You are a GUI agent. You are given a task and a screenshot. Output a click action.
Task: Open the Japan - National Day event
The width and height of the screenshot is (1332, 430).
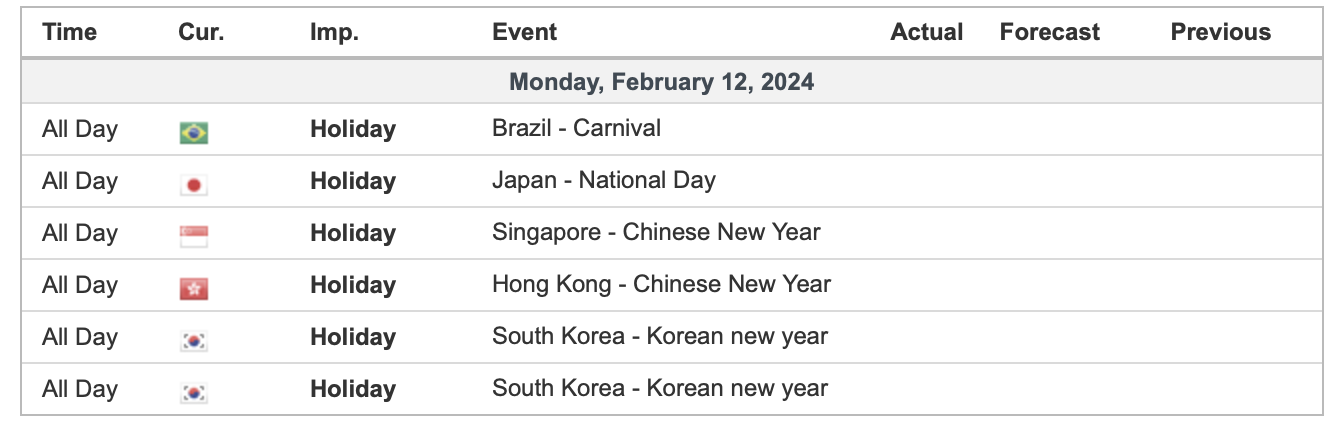tap(604, 180)
